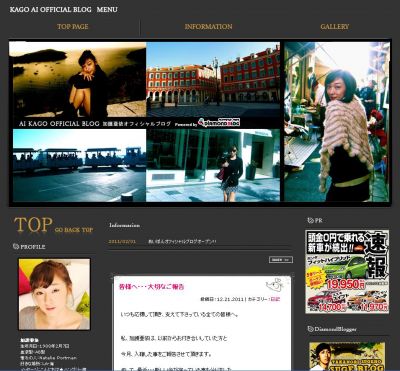
Task: Click the PR section heading icon
Action: click(x=310, y=220)
